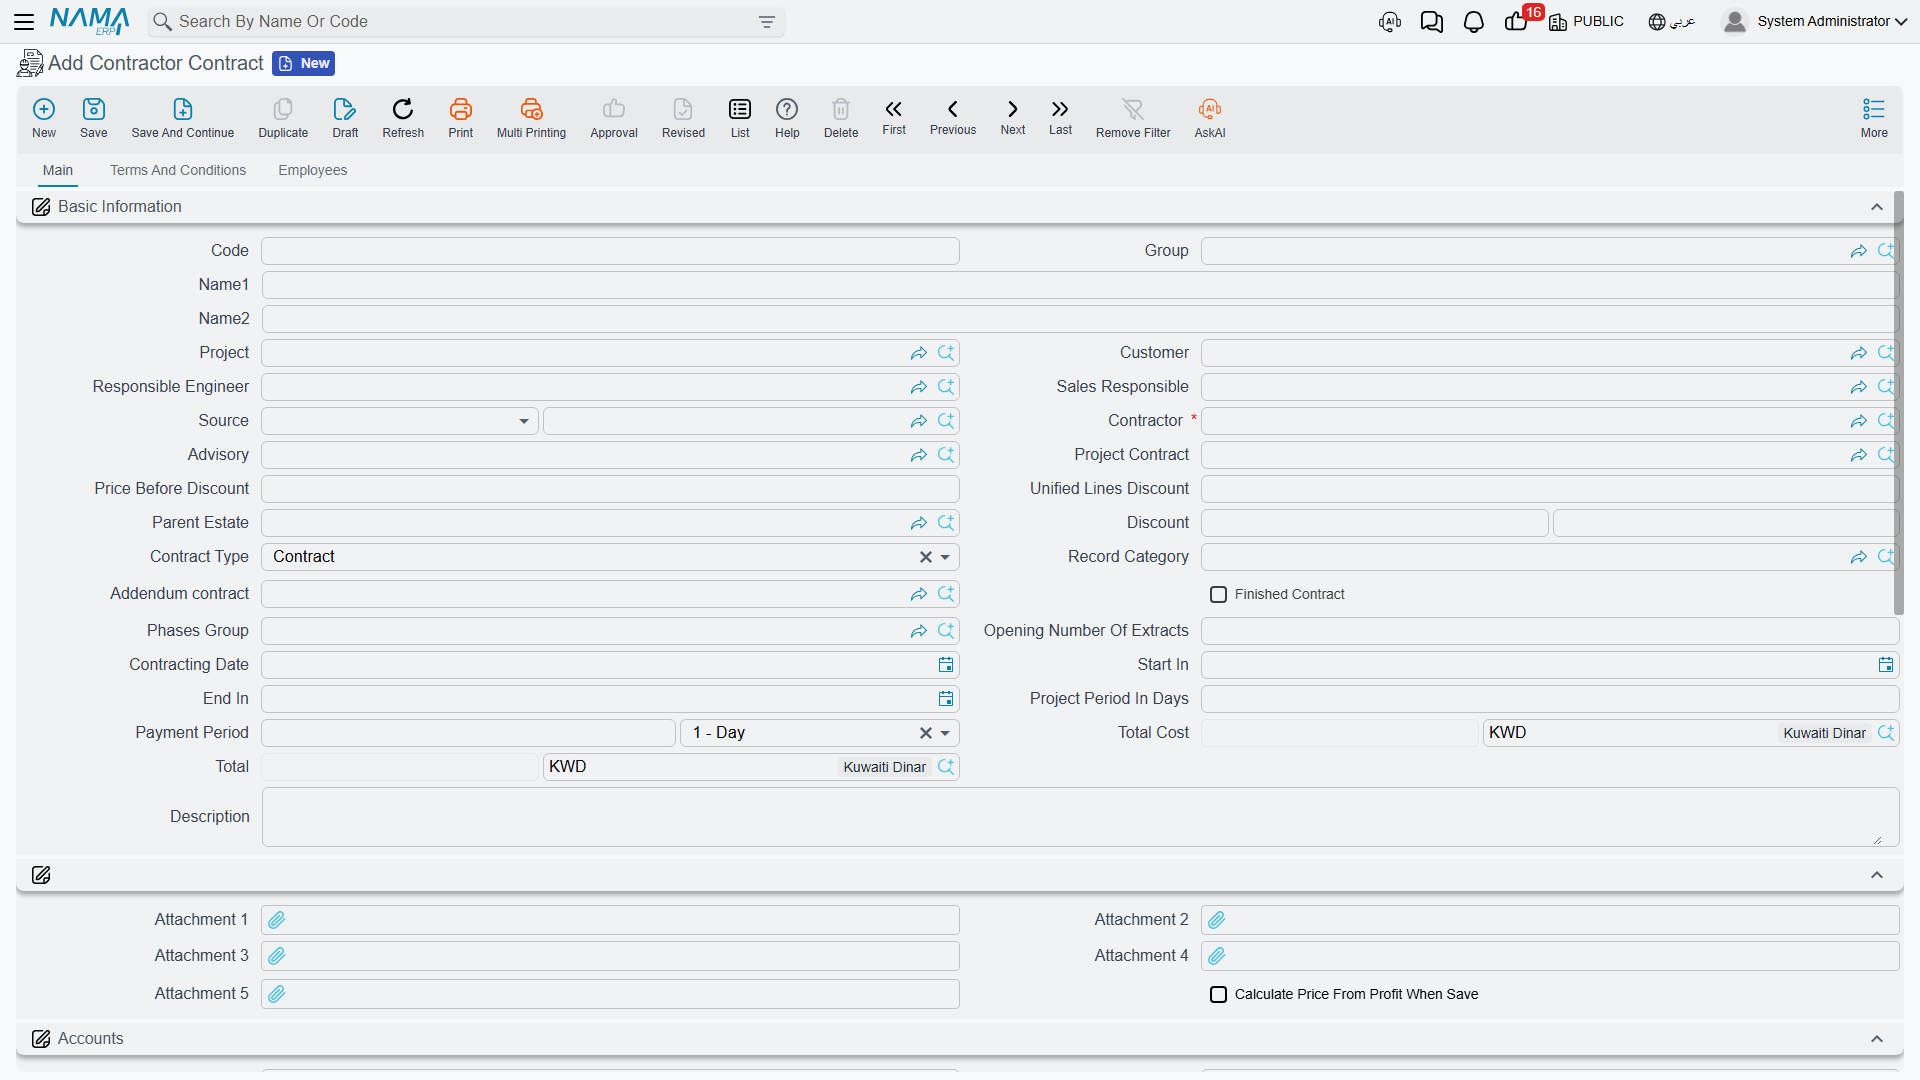Open the Contracting Date calendar picker
This screenshot has height=1080, width=1920.
[x=946, y=665]
